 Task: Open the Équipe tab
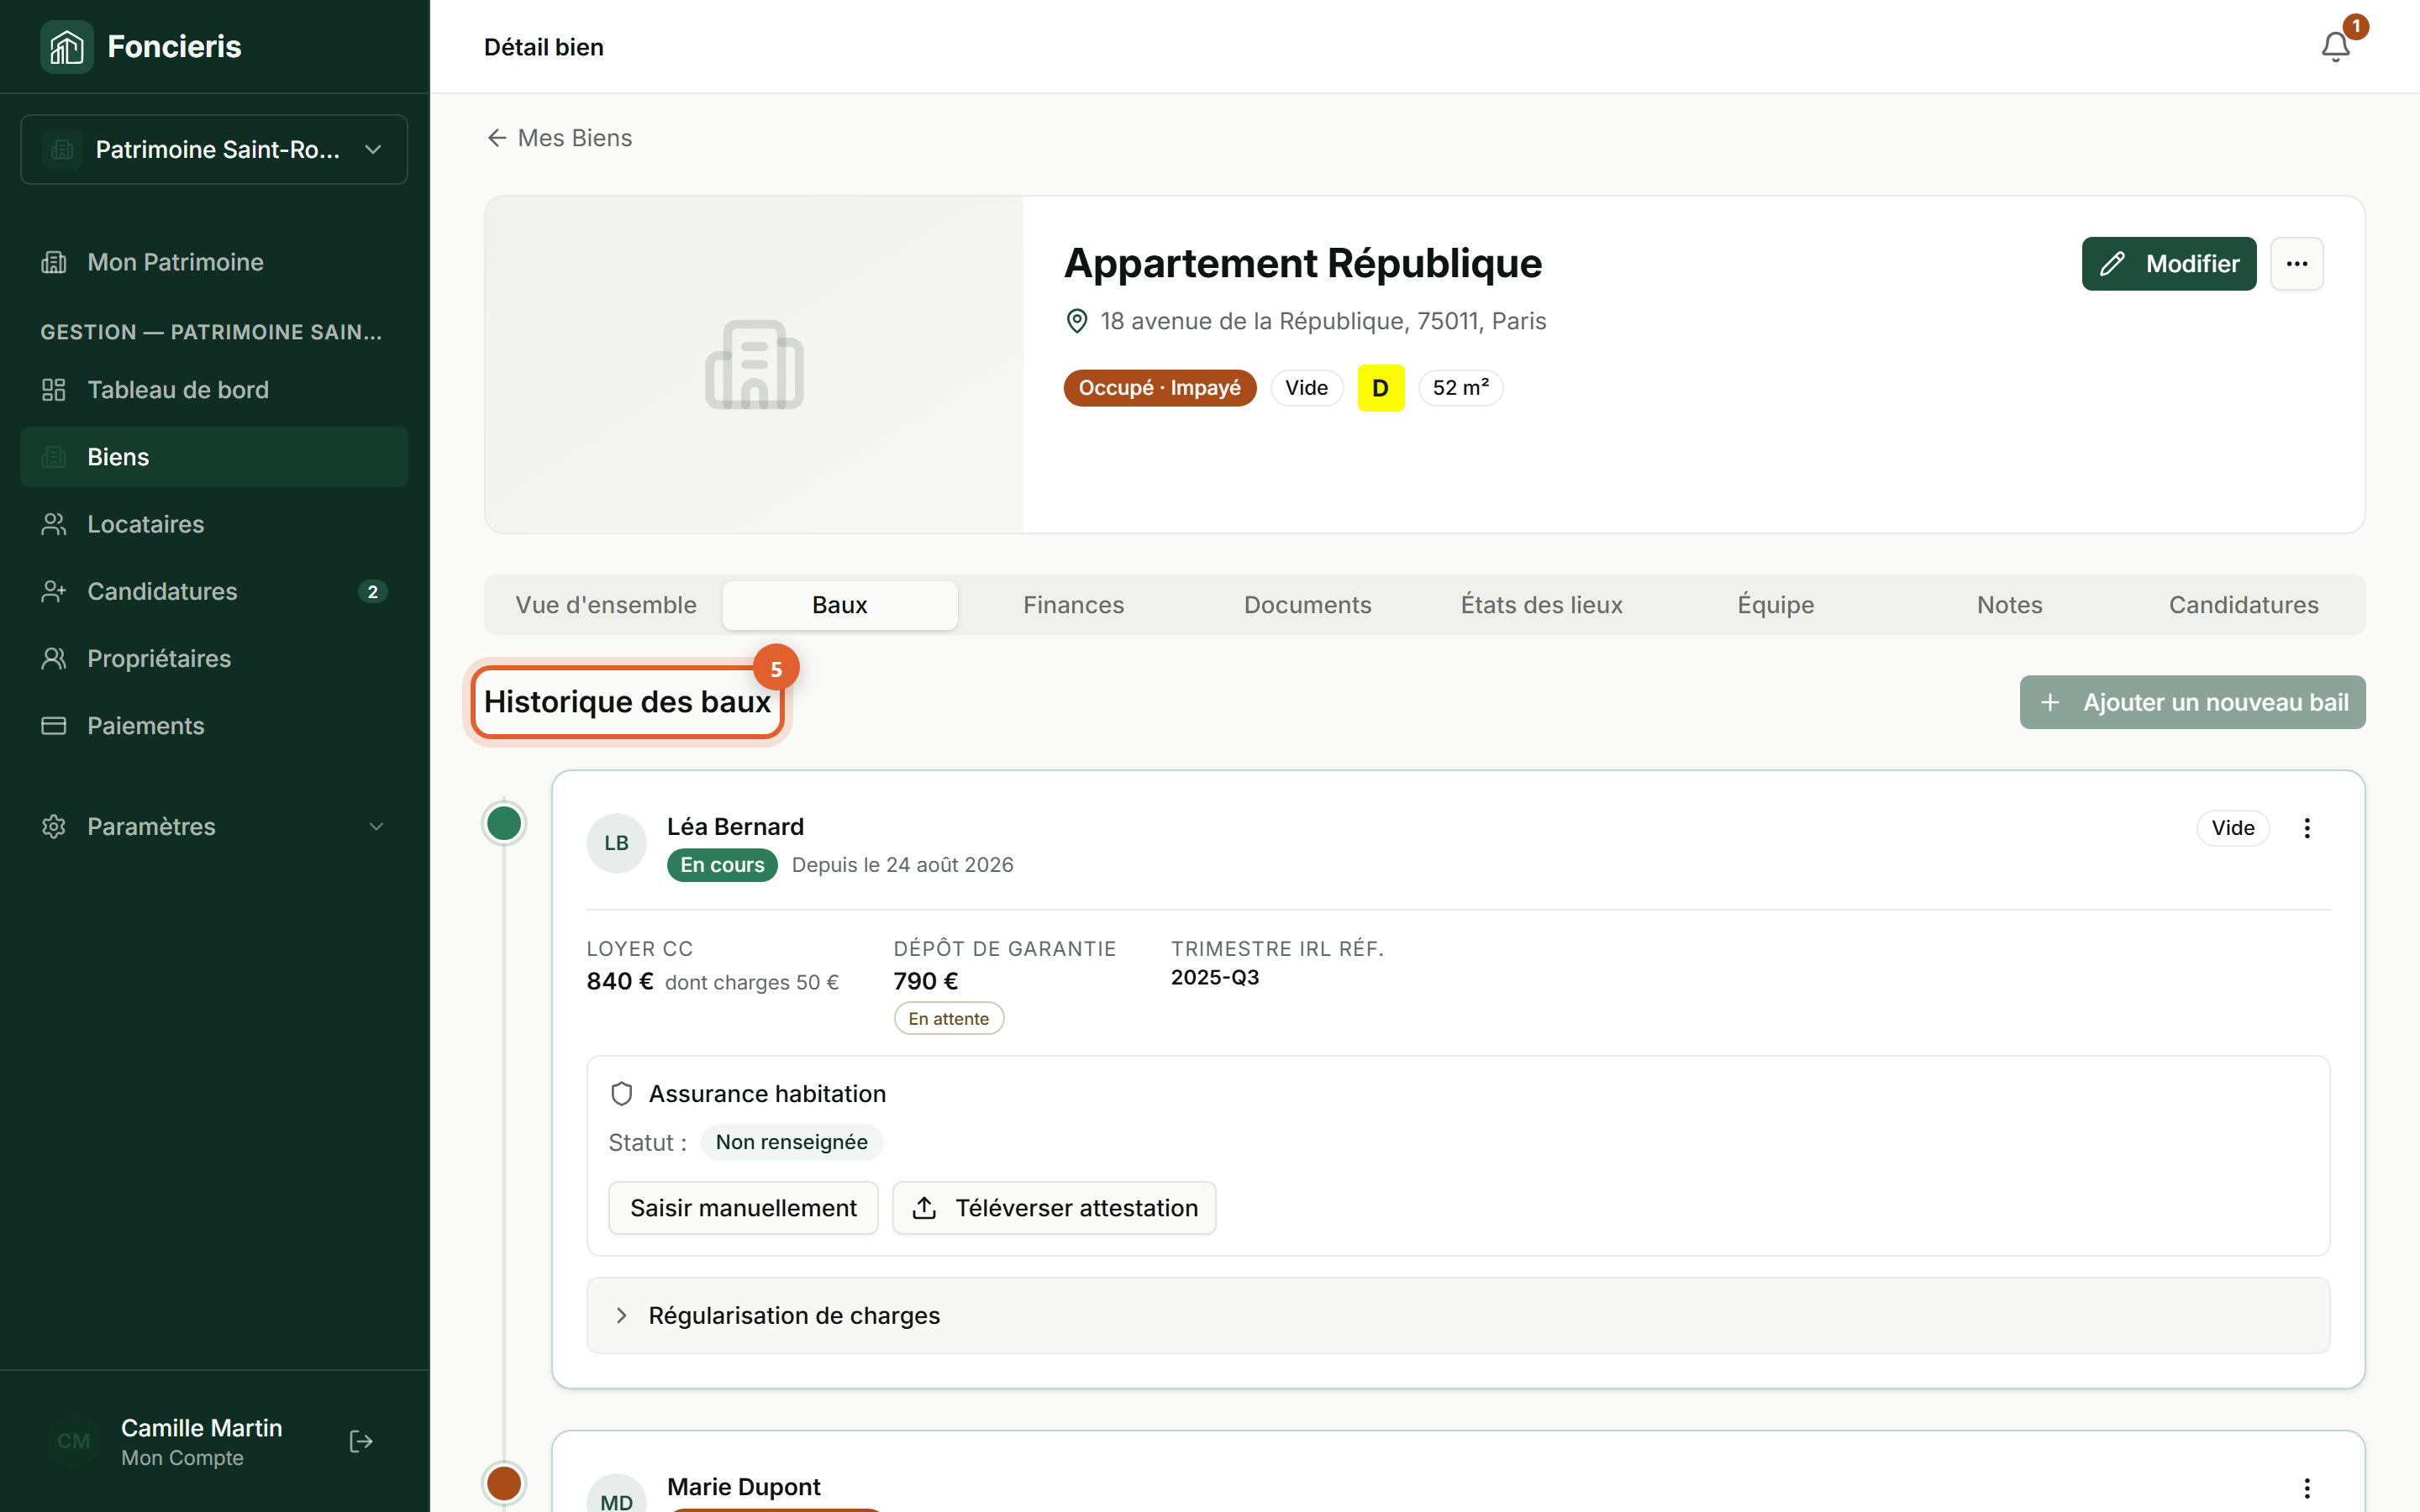1776,605
